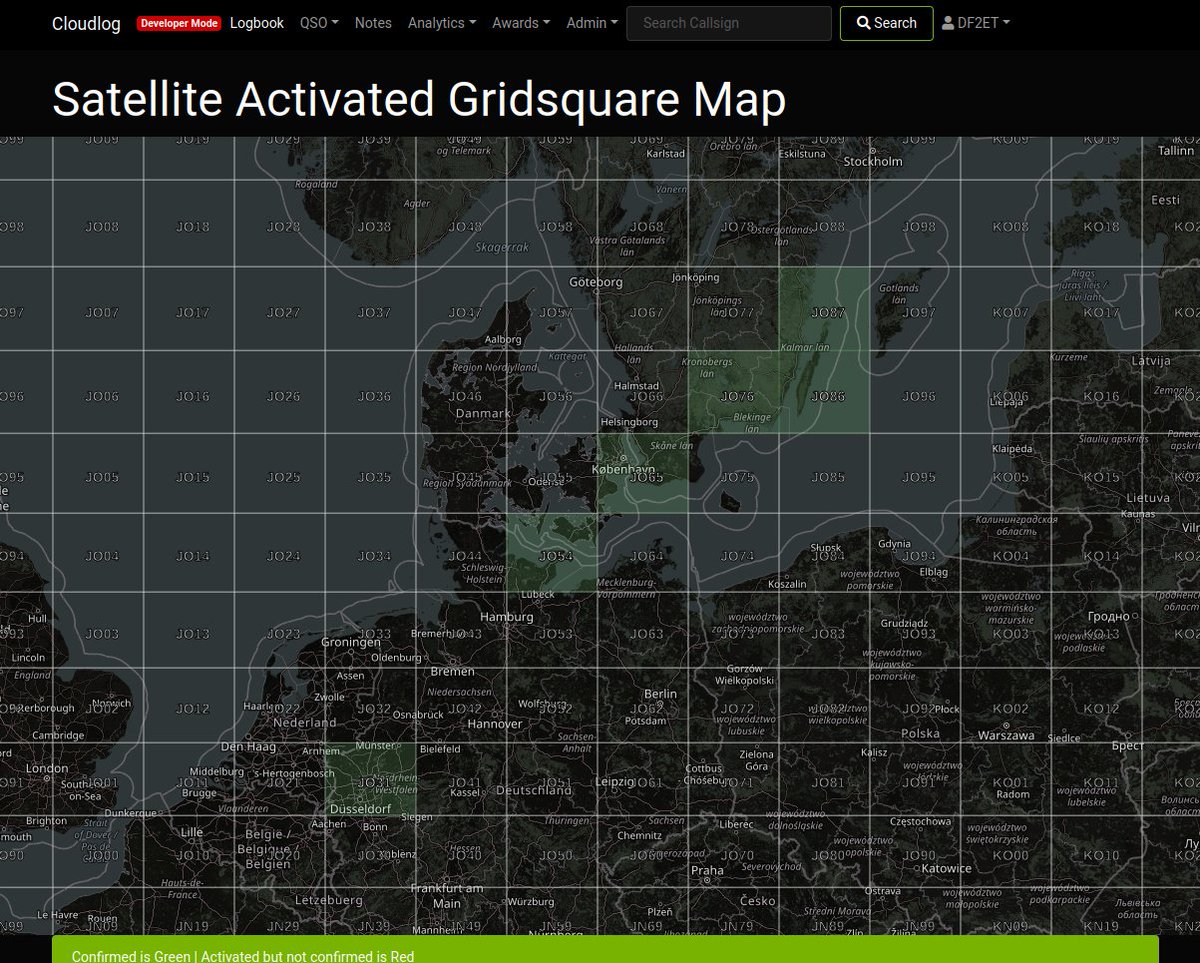Click the Developer Mode badge

coord(179,23)
